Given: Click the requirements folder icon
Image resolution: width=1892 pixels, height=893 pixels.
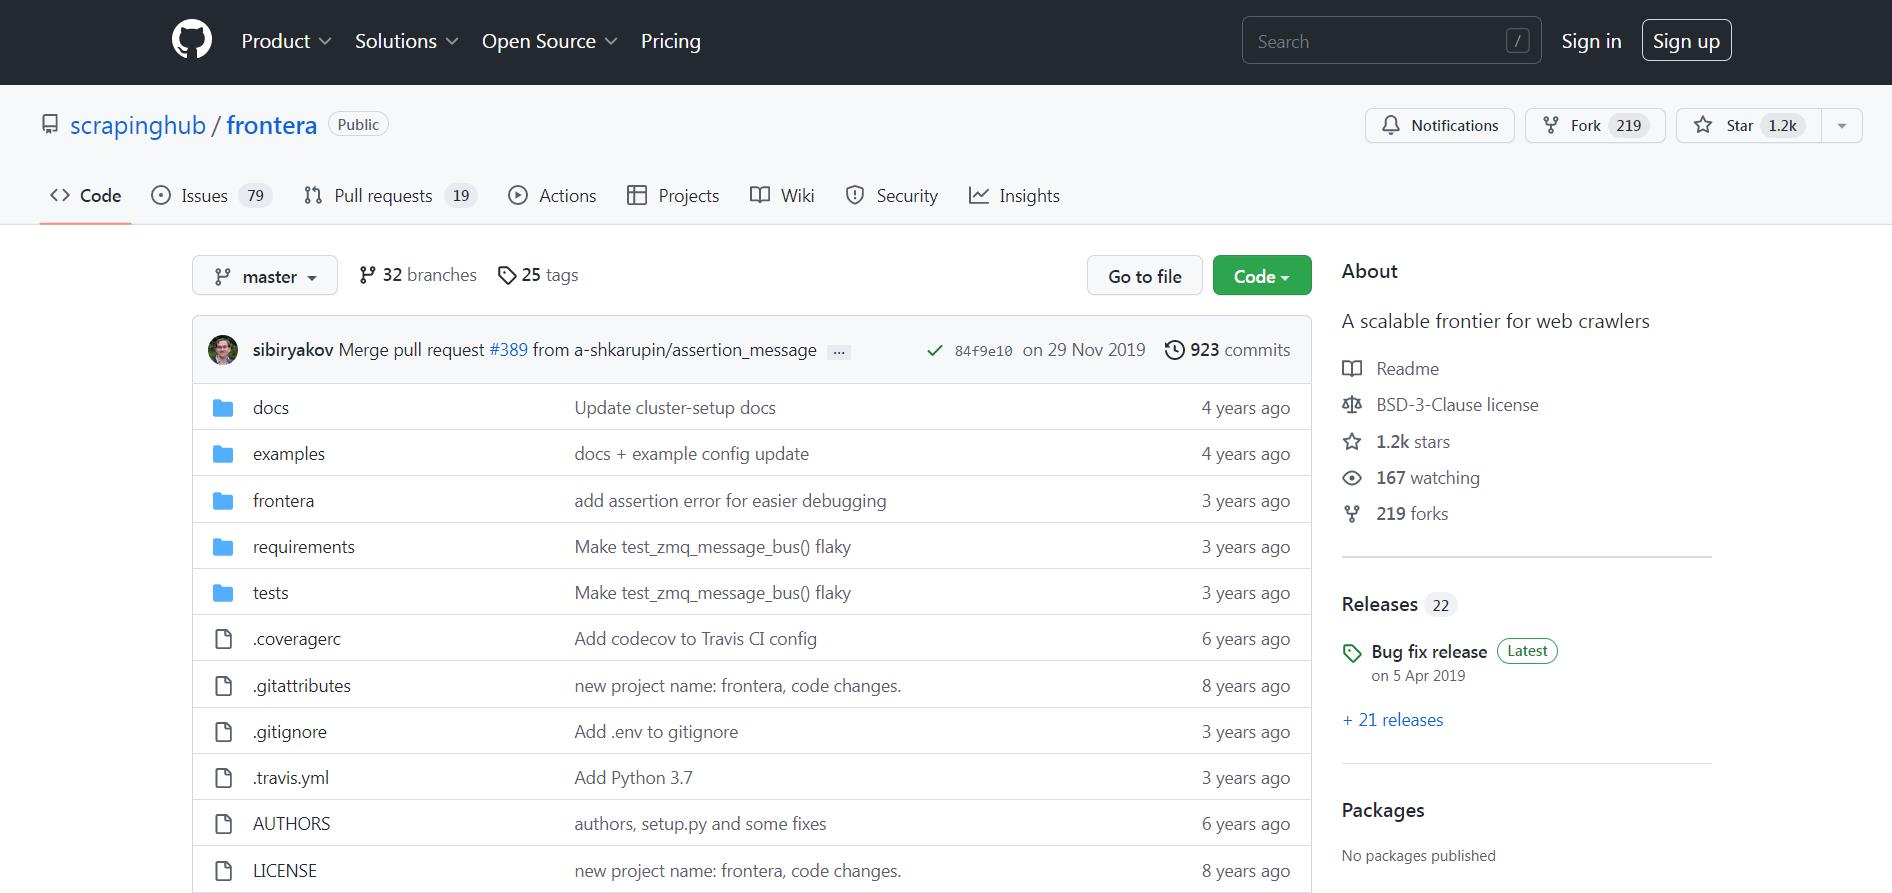Looking at the screenshot, I should 223,547.
